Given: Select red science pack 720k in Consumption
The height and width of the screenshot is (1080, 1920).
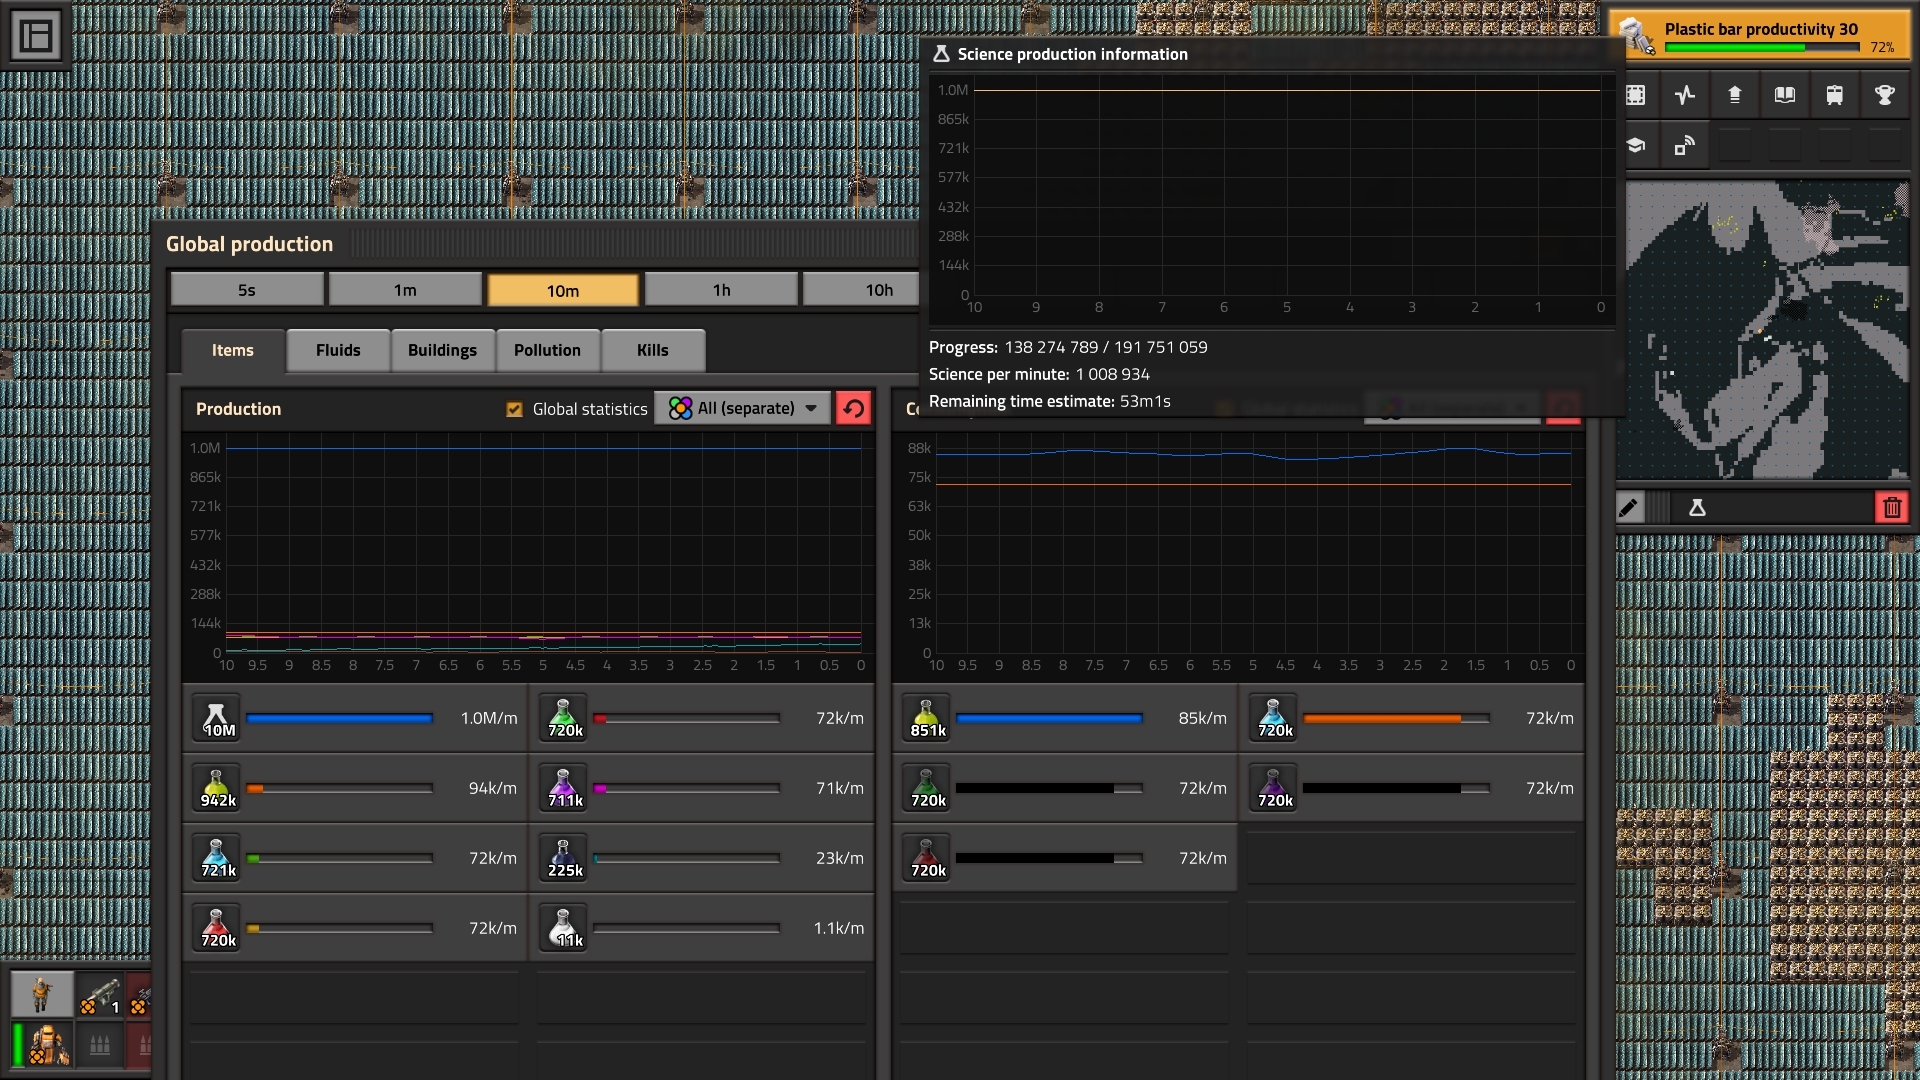Looking at the screenshot, I should point(927,858).
